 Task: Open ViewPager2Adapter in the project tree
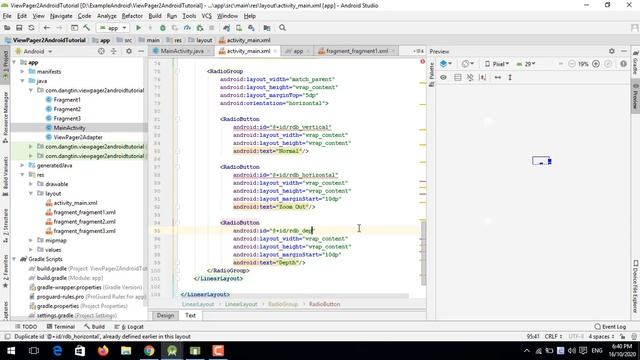[x=78, y=137]
